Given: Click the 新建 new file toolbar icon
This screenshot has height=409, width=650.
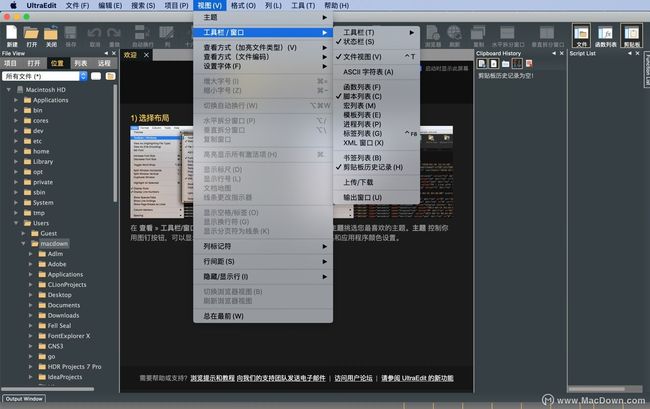Looking at the screenshot, I should coord(12,36).
